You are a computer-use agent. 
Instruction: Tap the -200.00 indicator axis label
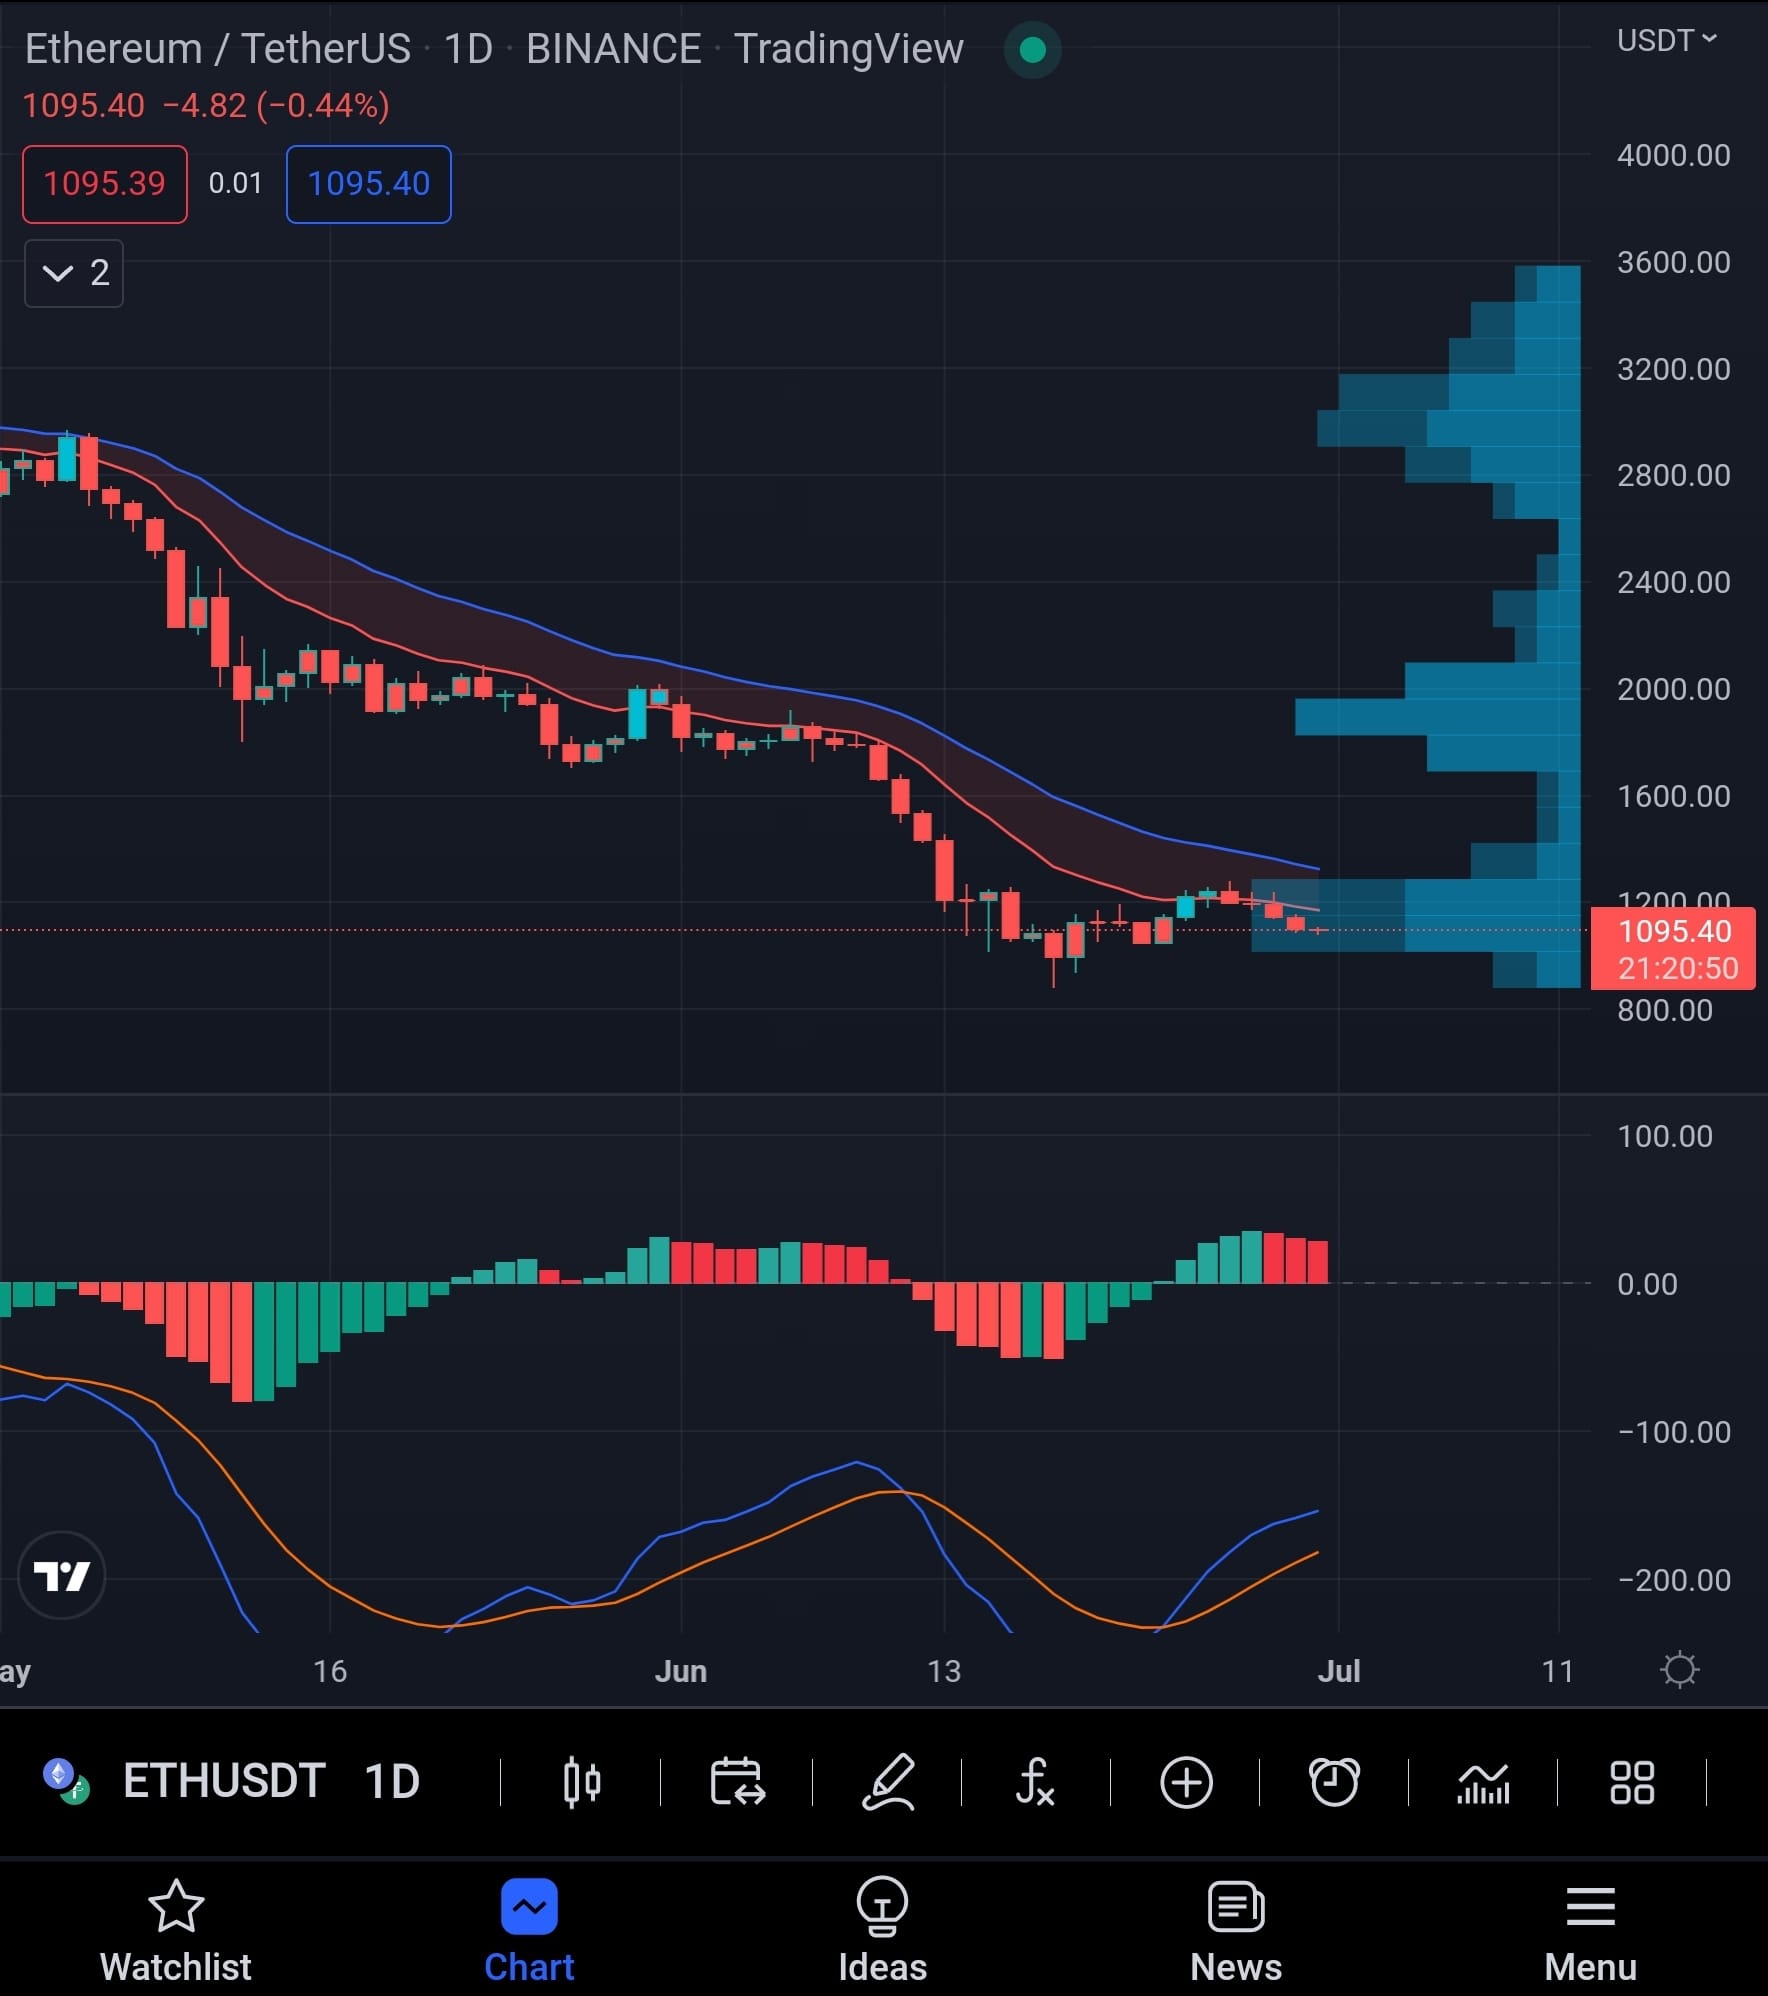pyautogui.click(x=1673, y=1580)
